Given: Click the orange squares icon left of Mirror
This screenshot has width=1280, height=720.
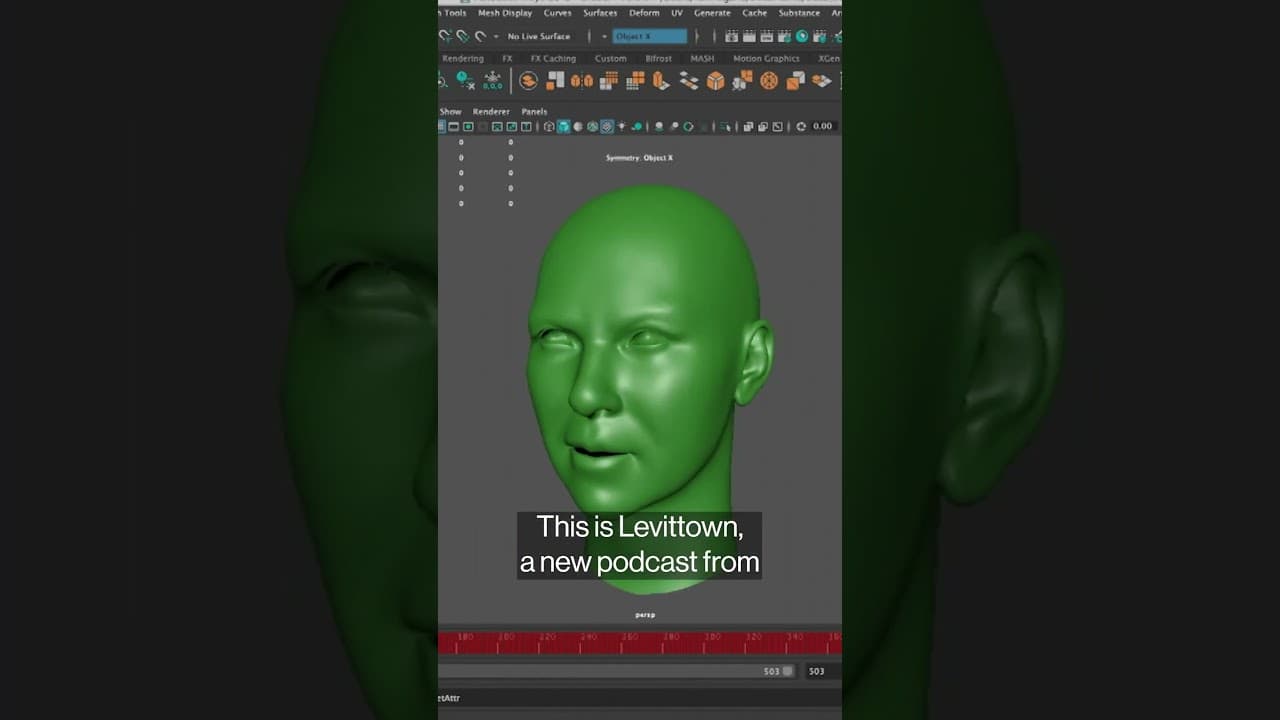Looking at the screenshot, I should pyautogui.click(x=555, y=81).
